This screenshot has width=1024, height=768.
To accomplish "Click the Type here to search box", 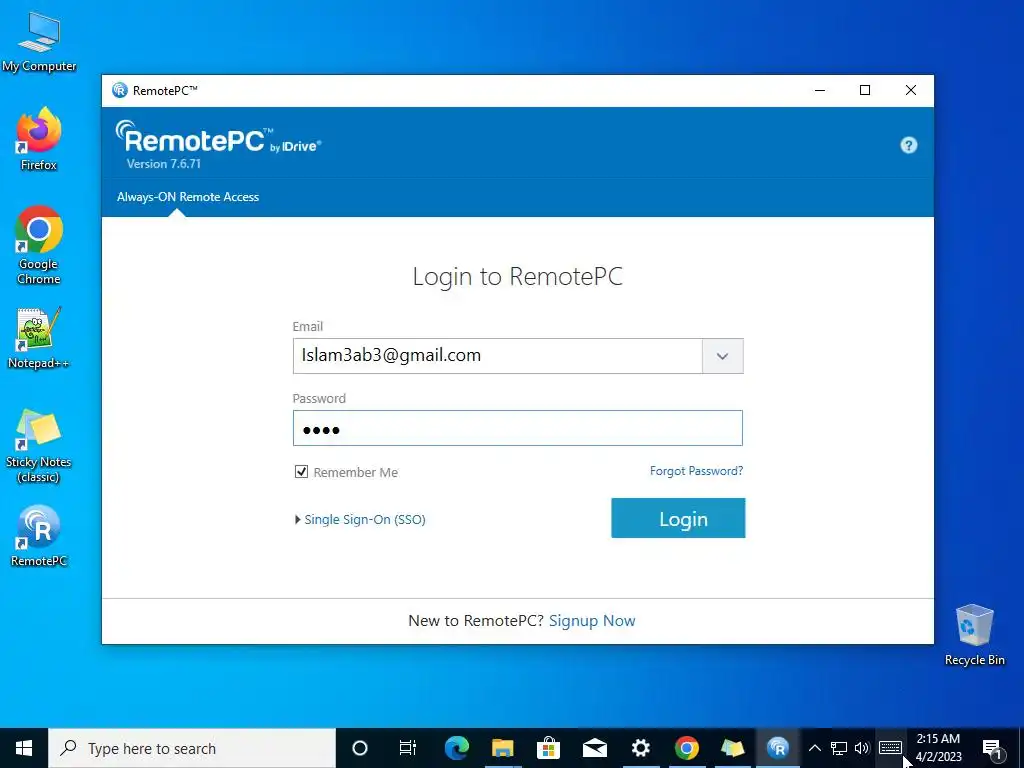I will (x=192, y=748).
